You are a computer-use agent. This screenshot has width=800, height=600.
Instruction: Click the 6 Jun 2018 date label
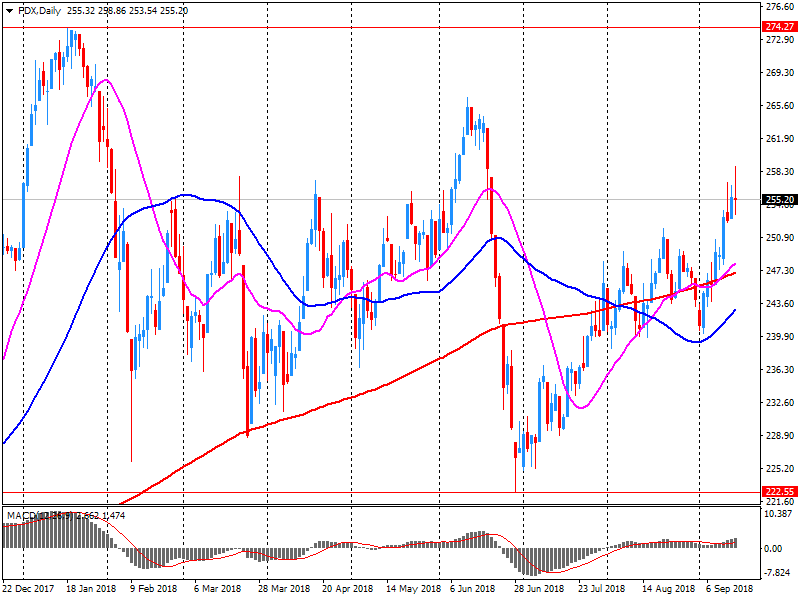coord(472,589)
